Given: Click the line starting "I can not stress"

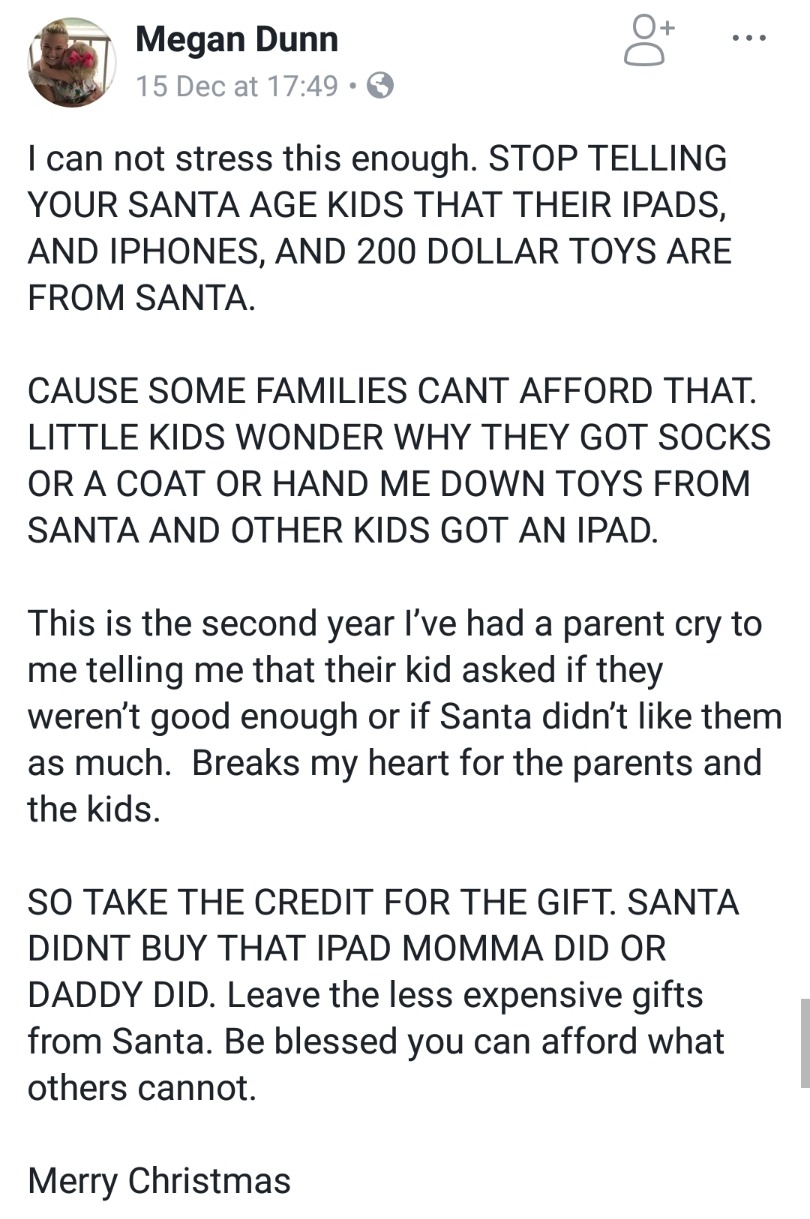Looking at the screenshot, I should click(x=377, y=158).
